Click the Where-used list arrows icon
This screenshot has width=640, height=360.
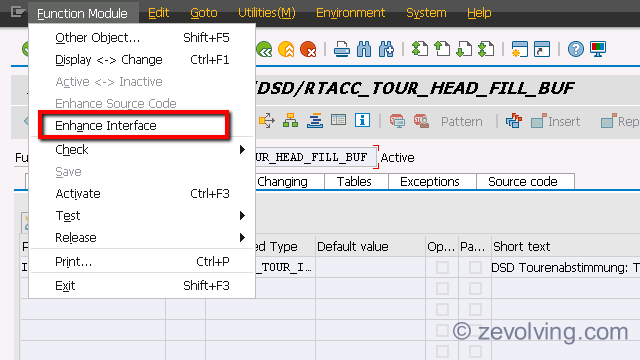point(267,121)
